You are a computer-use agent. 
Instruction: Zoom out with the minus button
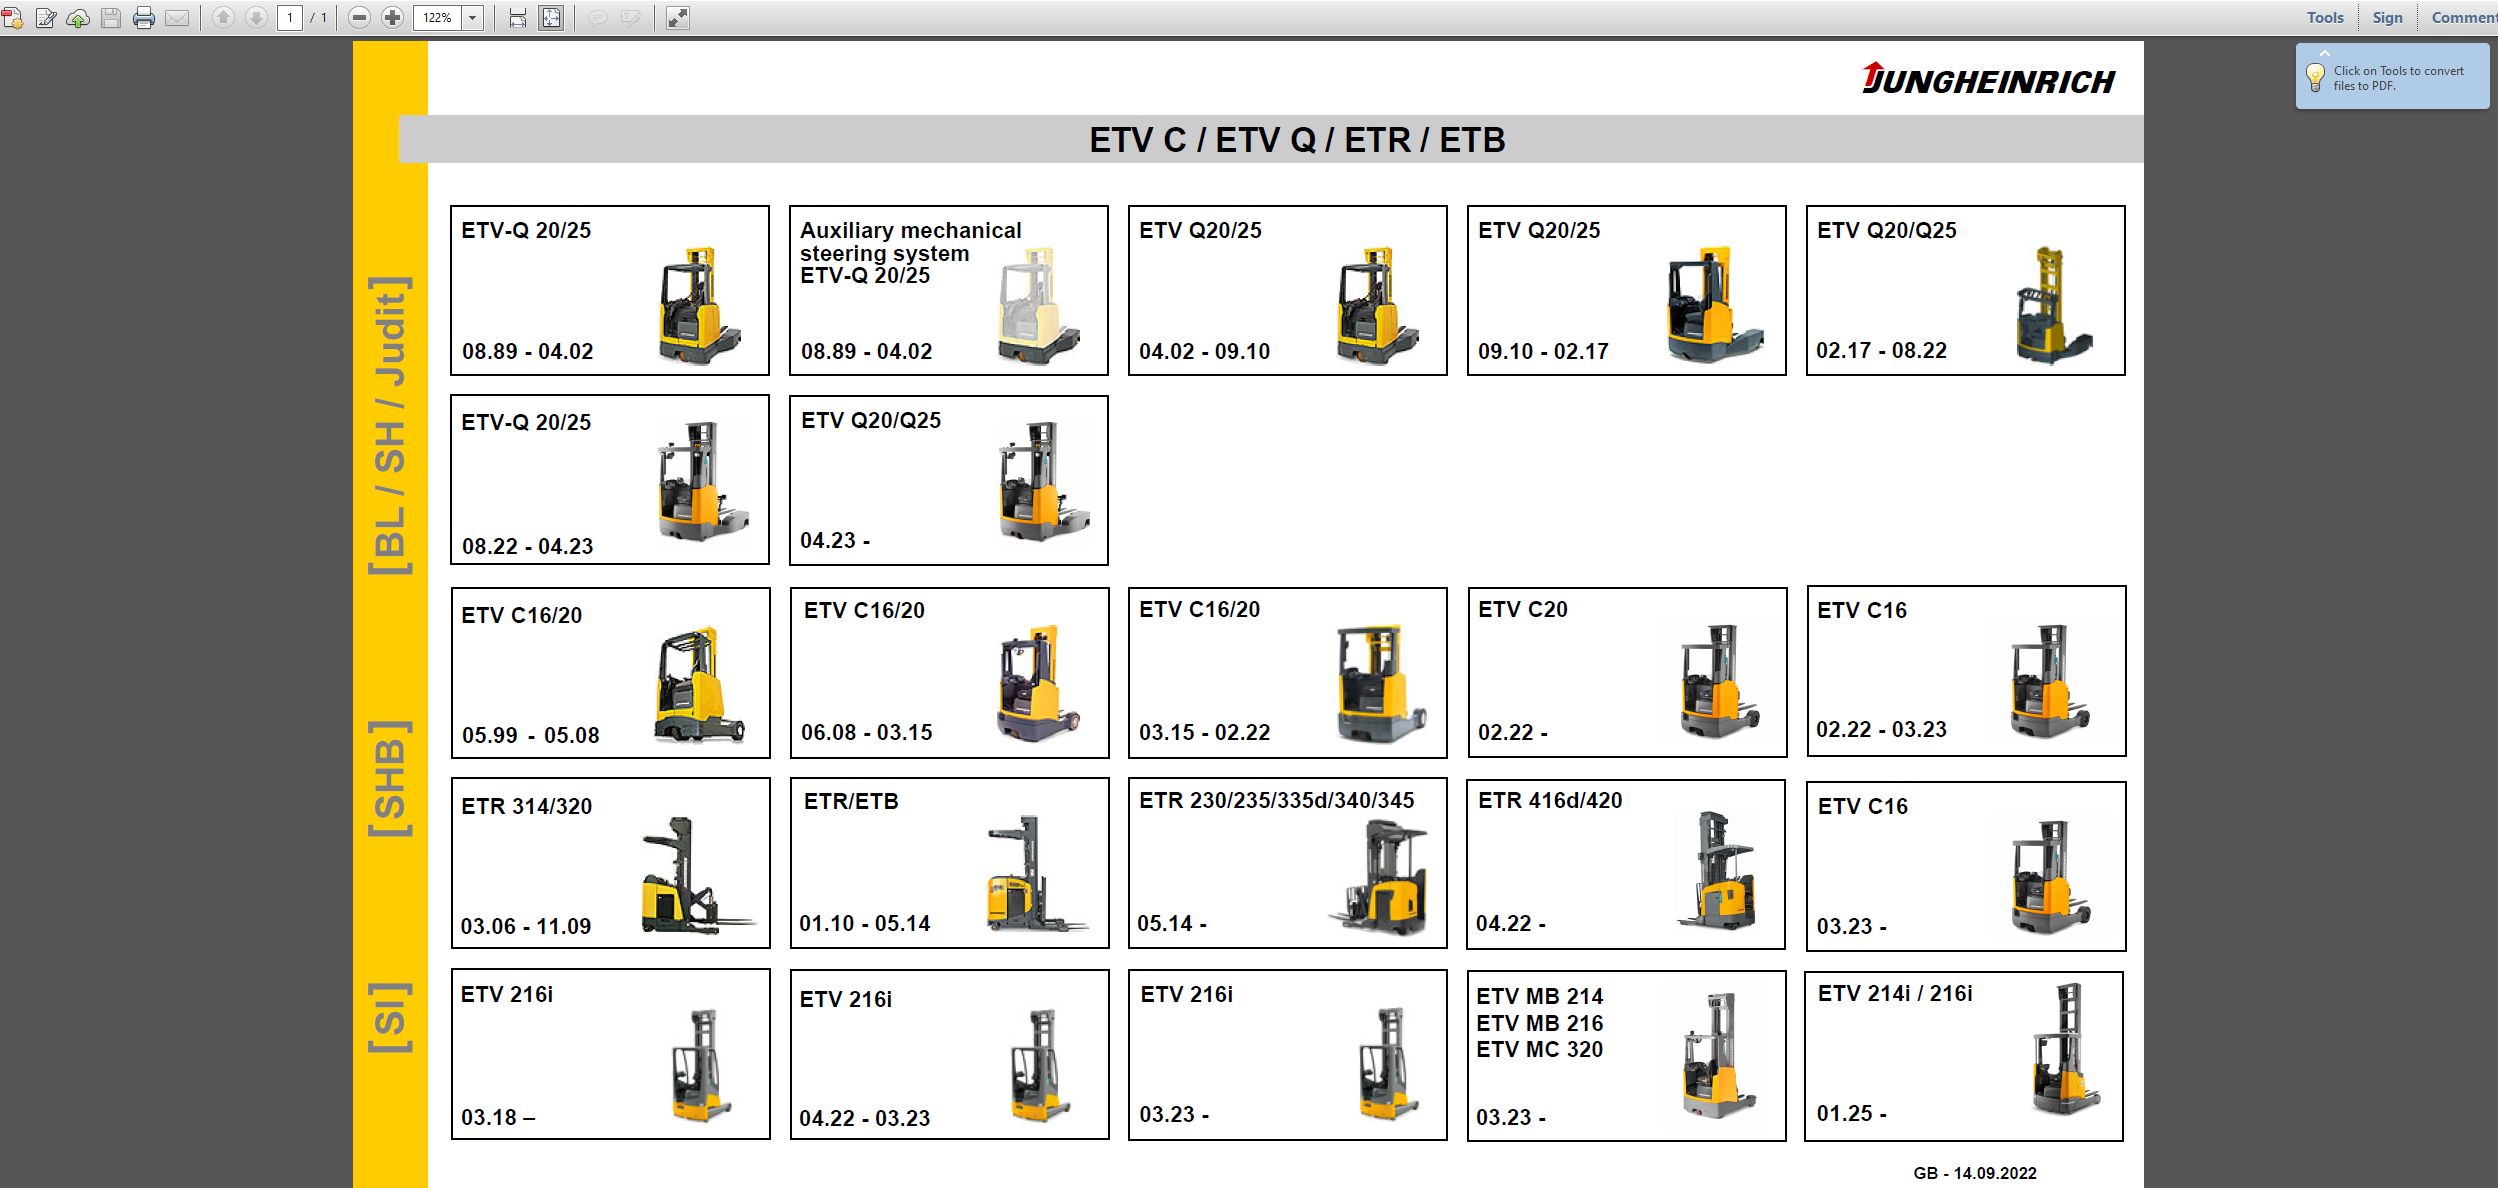360,18
